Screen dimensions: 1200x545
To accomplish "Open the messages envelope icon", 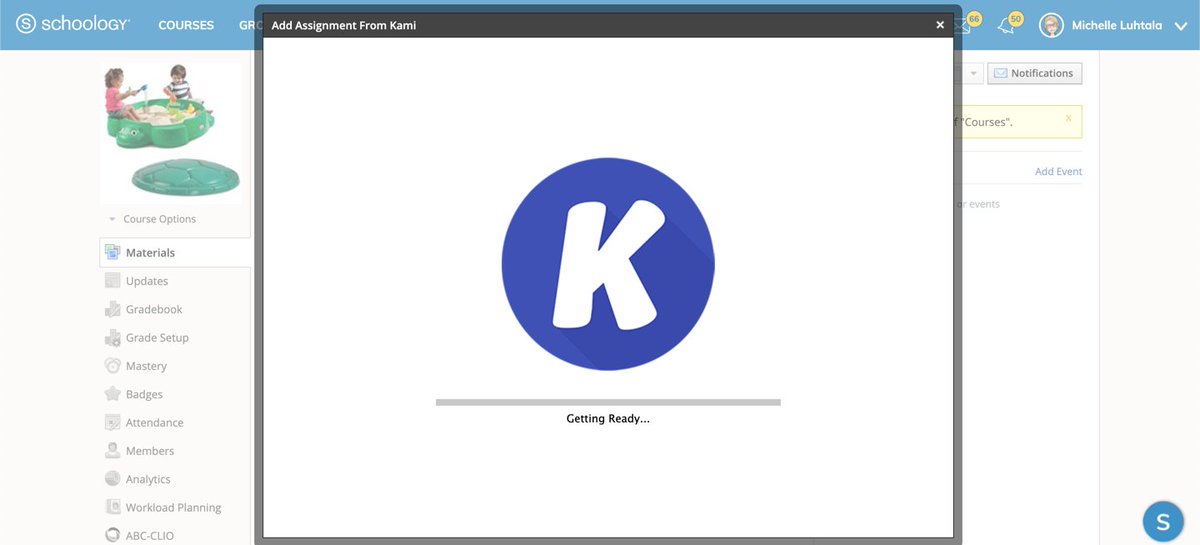I will (x=963, y=26).
